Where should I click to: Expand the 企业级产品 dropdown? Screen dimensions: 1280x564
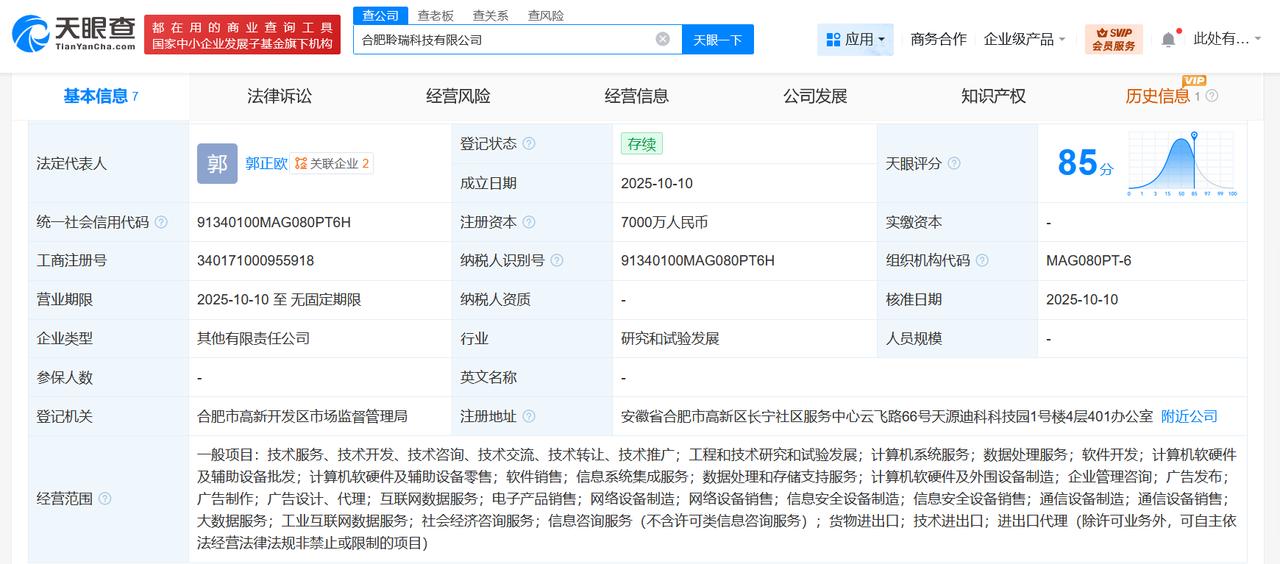(x=1024, y=39)
